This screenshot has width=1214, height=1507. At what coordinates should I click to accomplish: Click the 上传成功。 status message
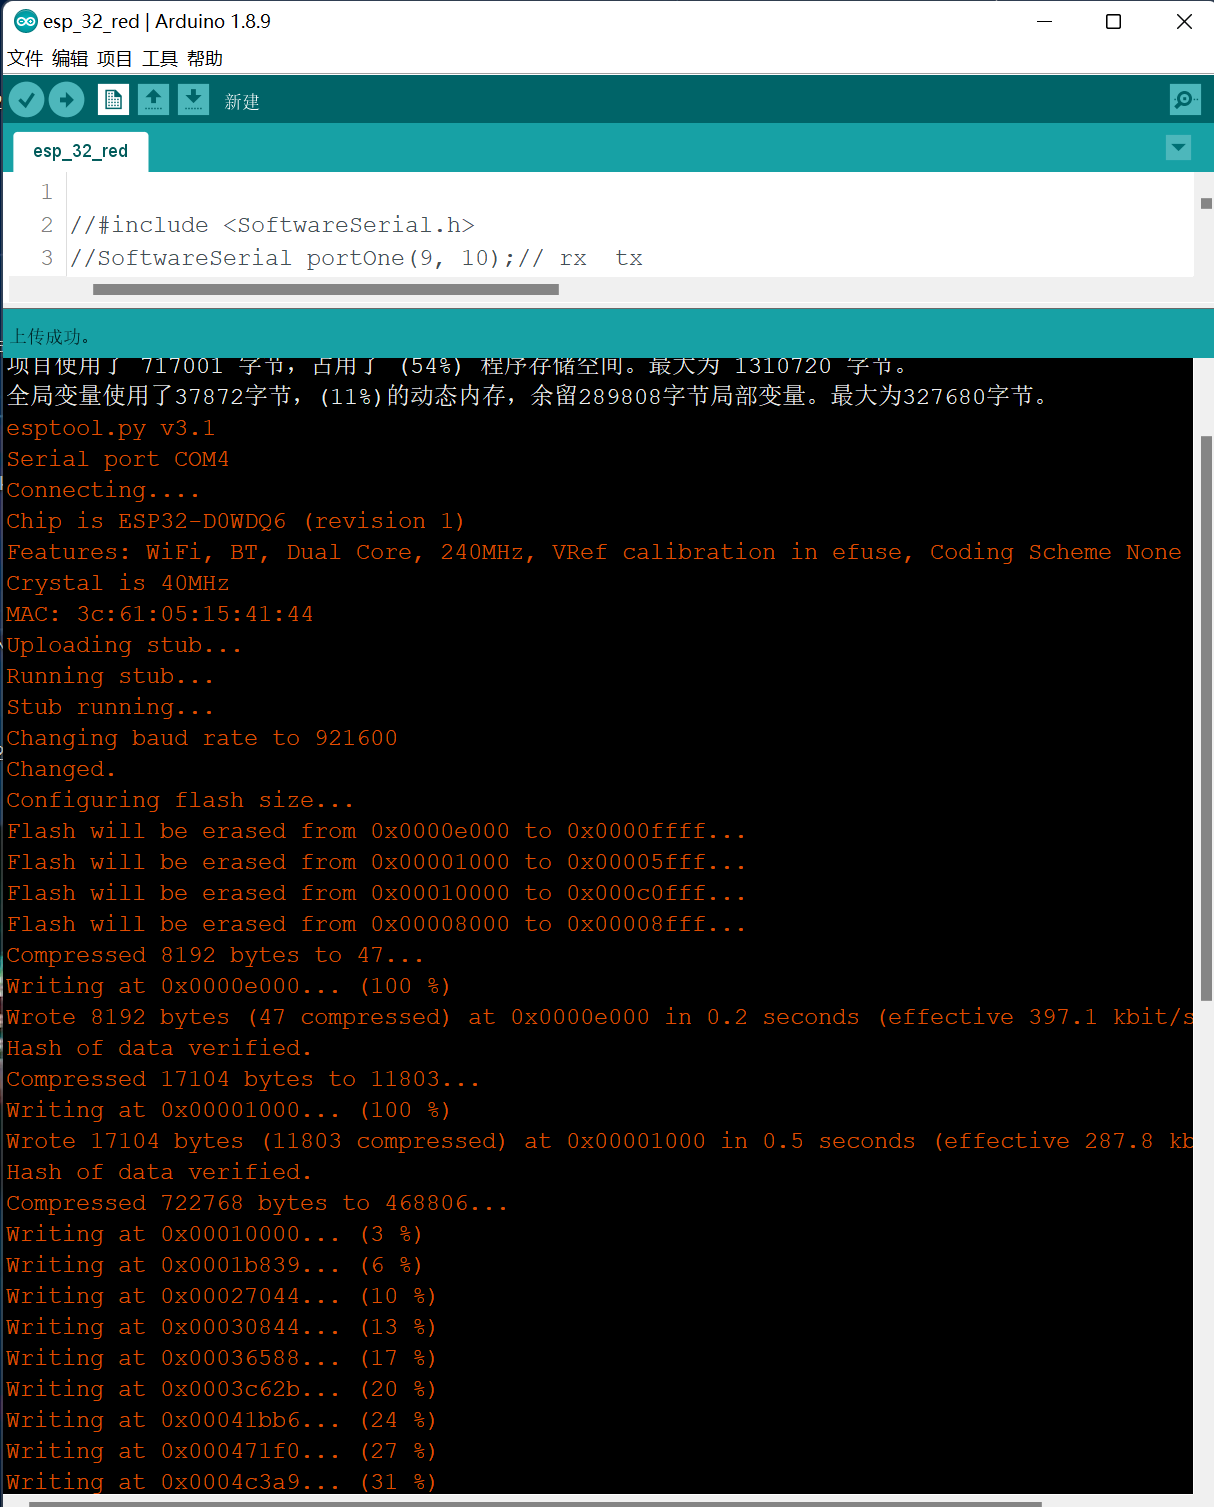coord(51,337)
